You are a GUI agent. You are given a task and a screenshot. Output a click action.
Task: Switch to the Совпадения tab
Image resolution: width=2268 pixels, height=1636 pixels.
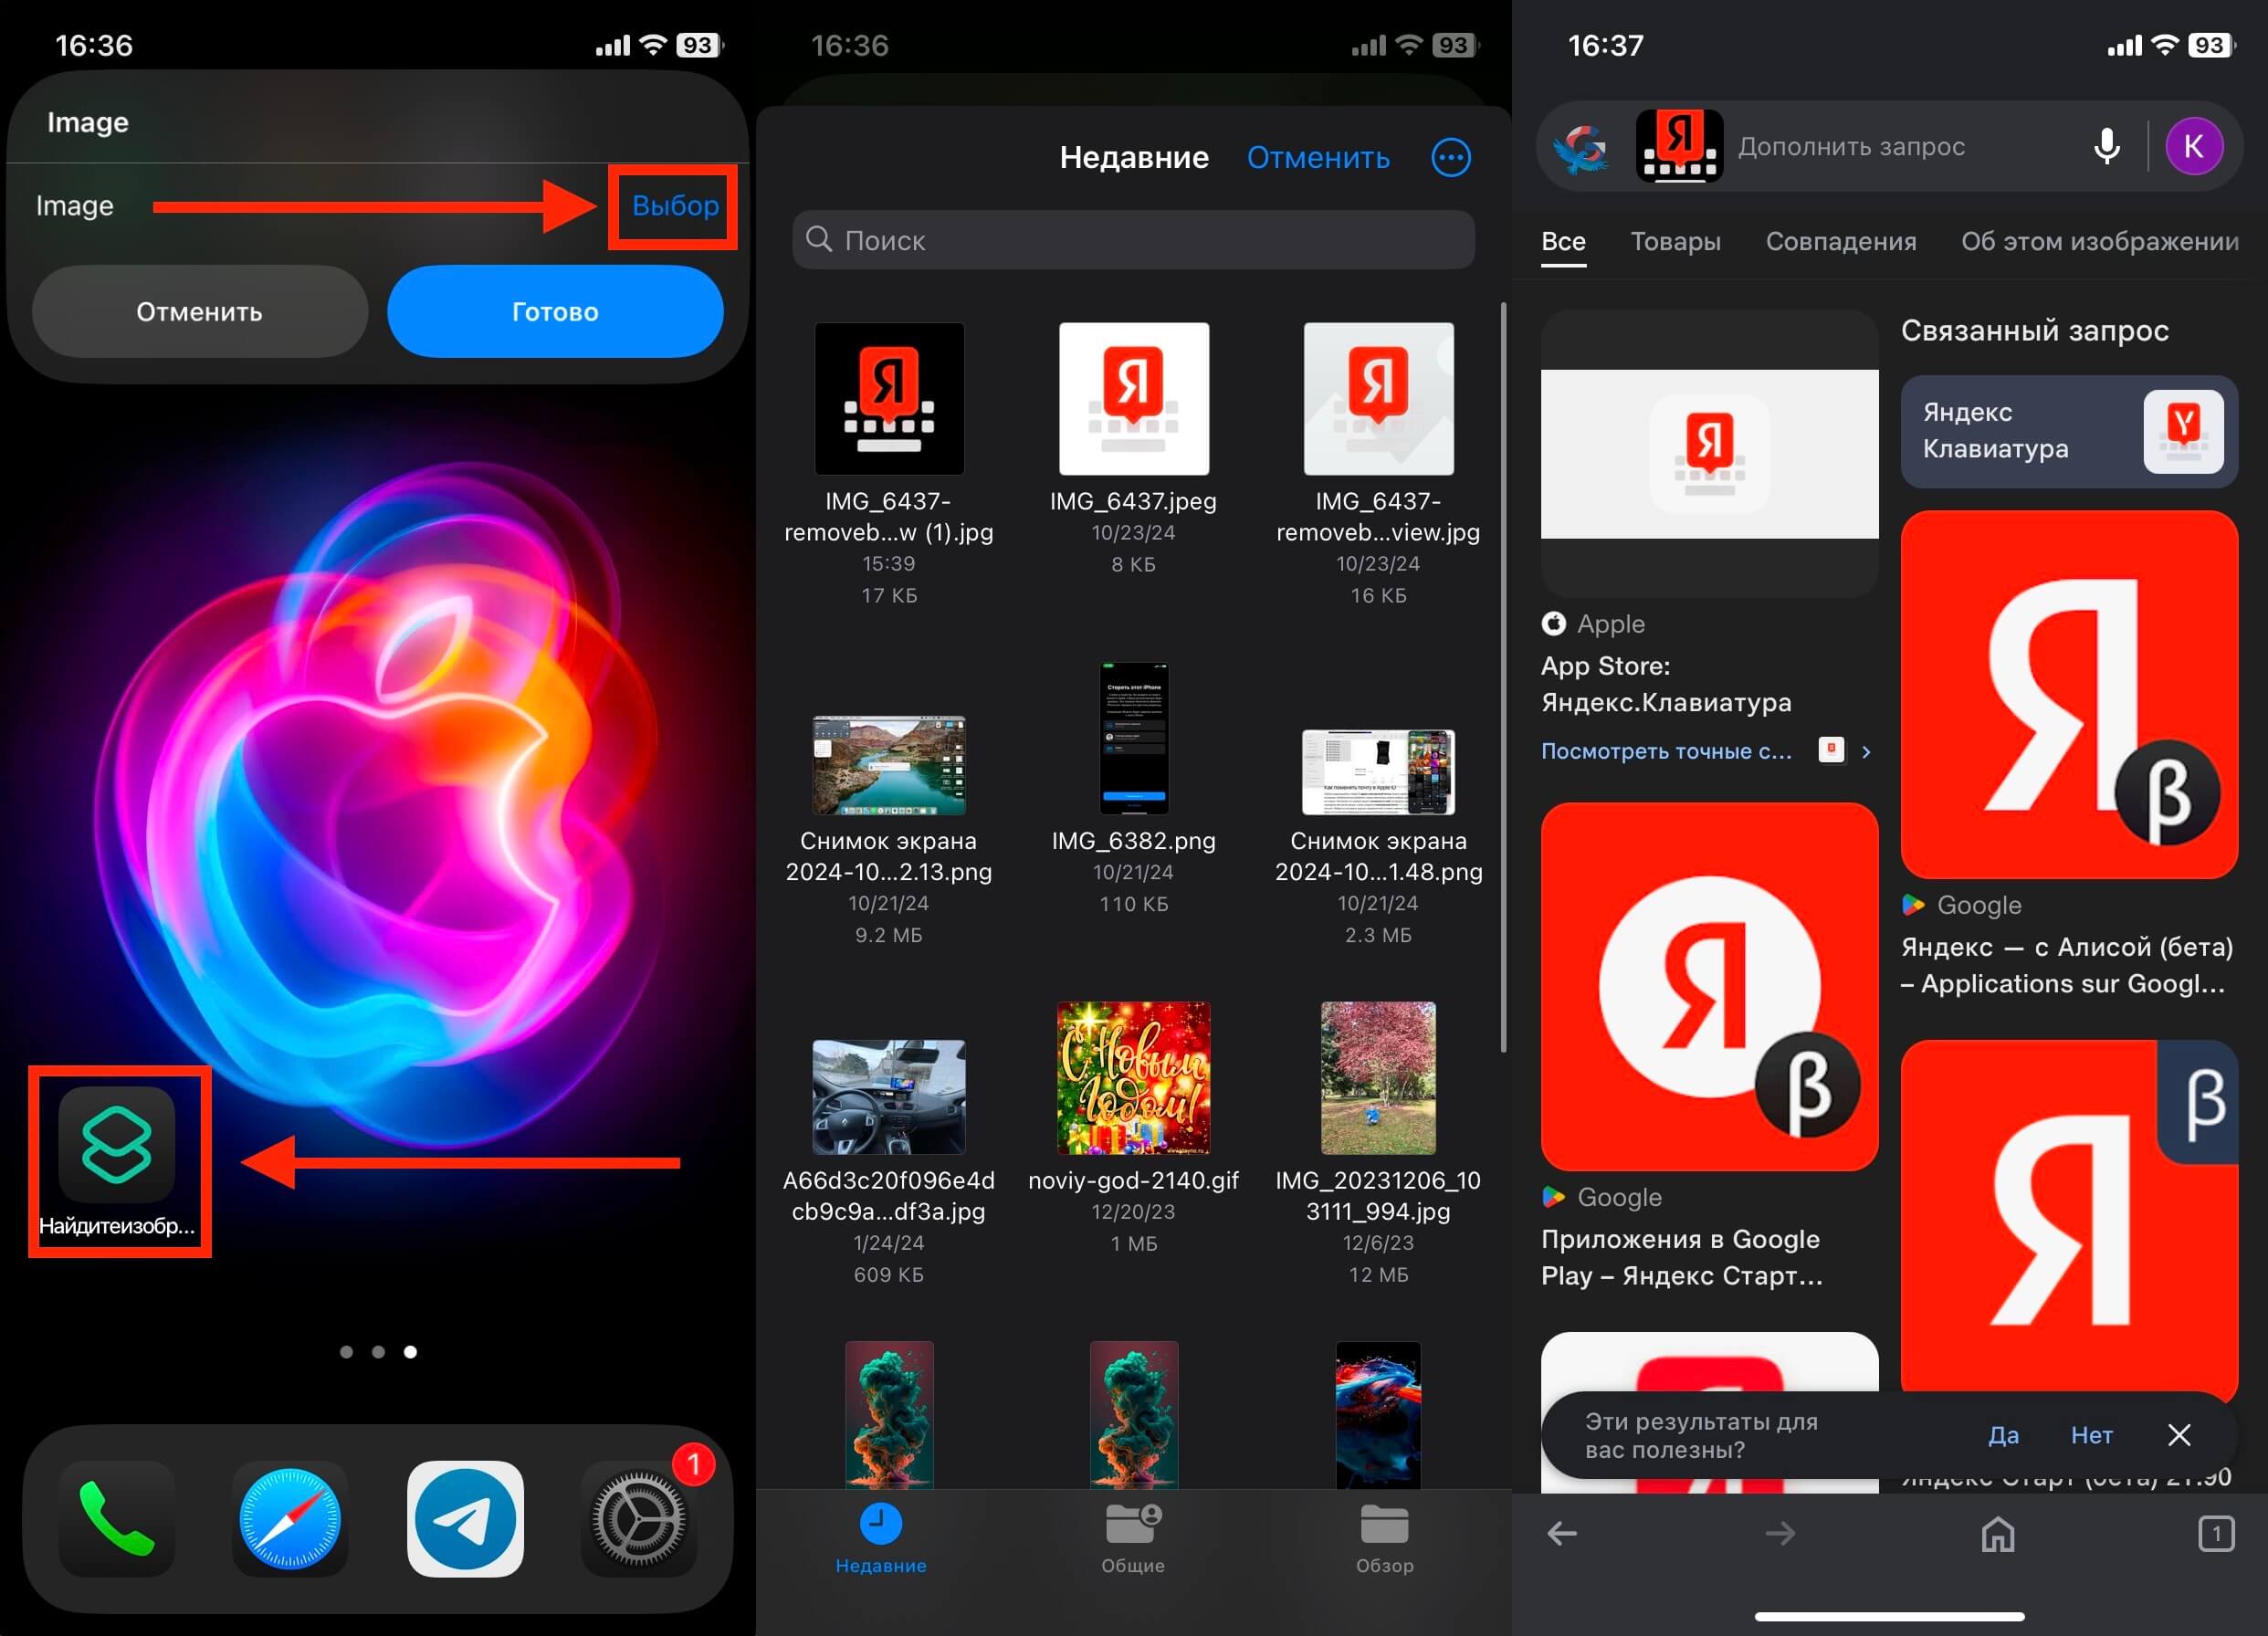click(1840, 241)
